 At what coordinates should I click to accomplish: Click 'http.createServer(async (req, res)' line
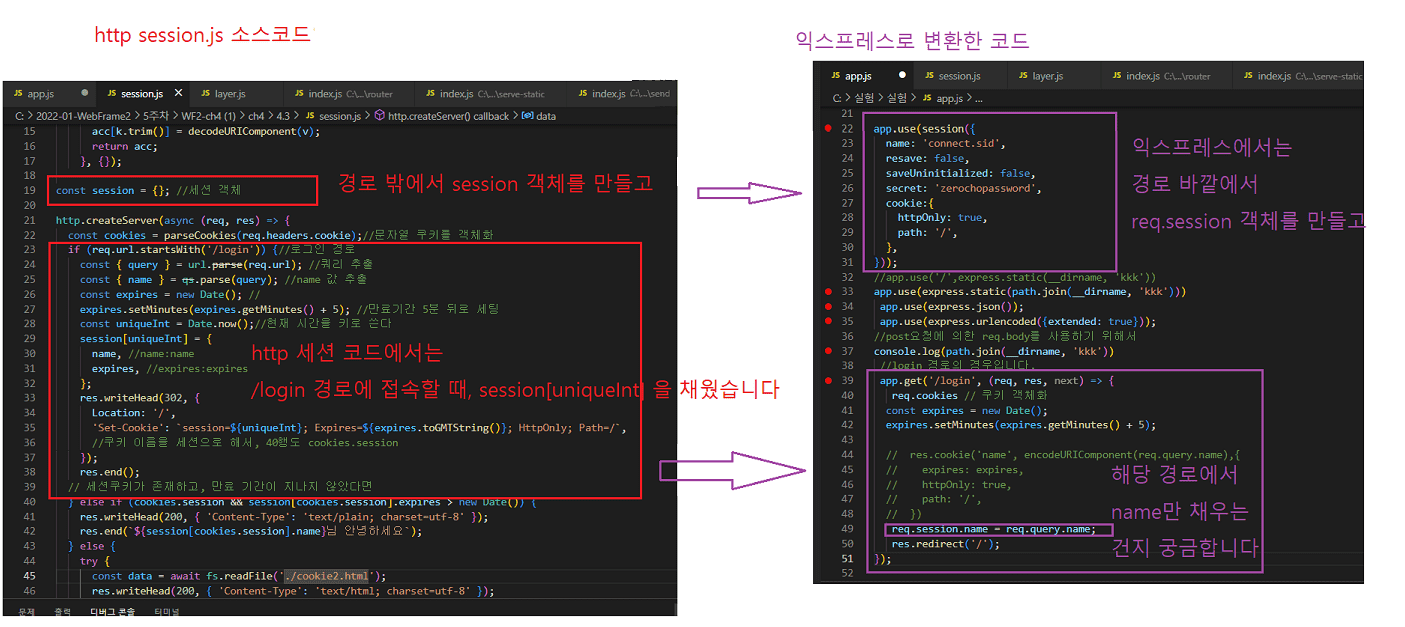pos(172,220)
